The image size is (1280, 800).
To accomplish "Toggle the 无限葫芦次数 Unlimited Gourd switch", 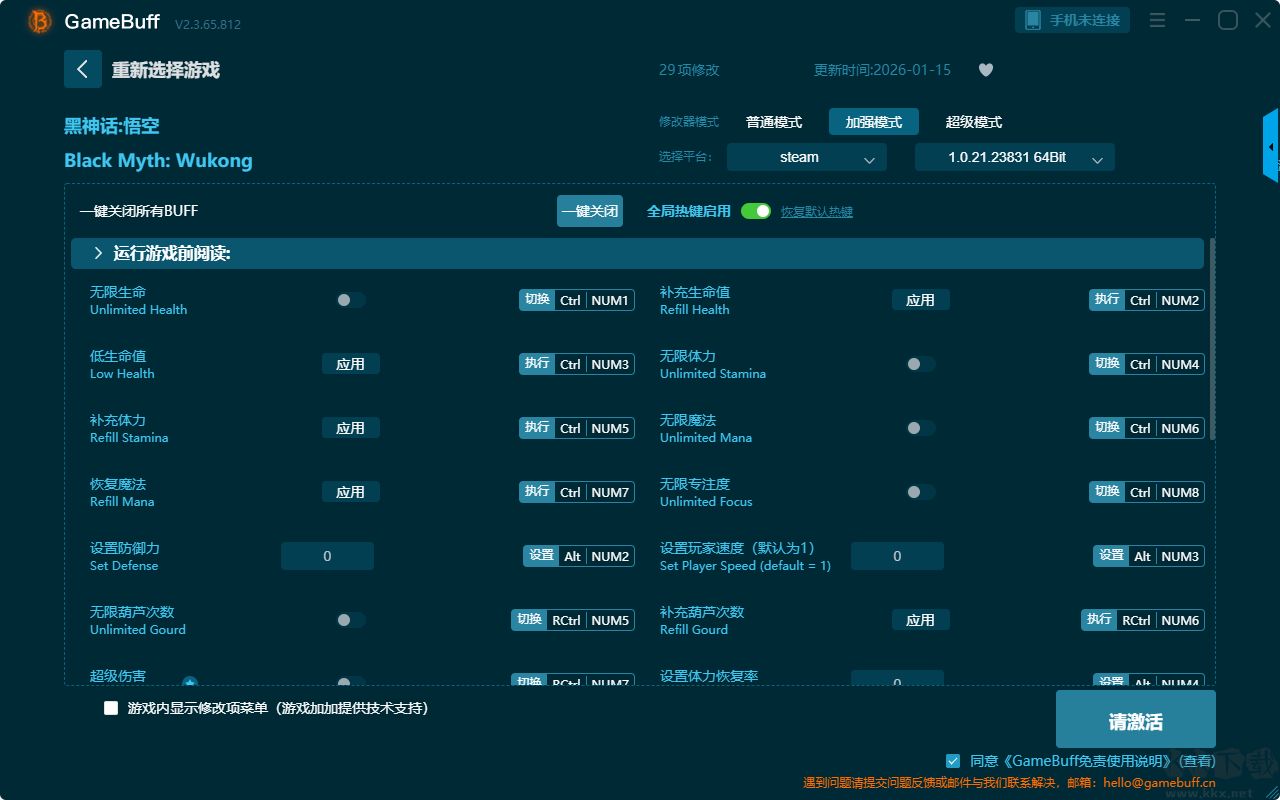I will (350, 620).
